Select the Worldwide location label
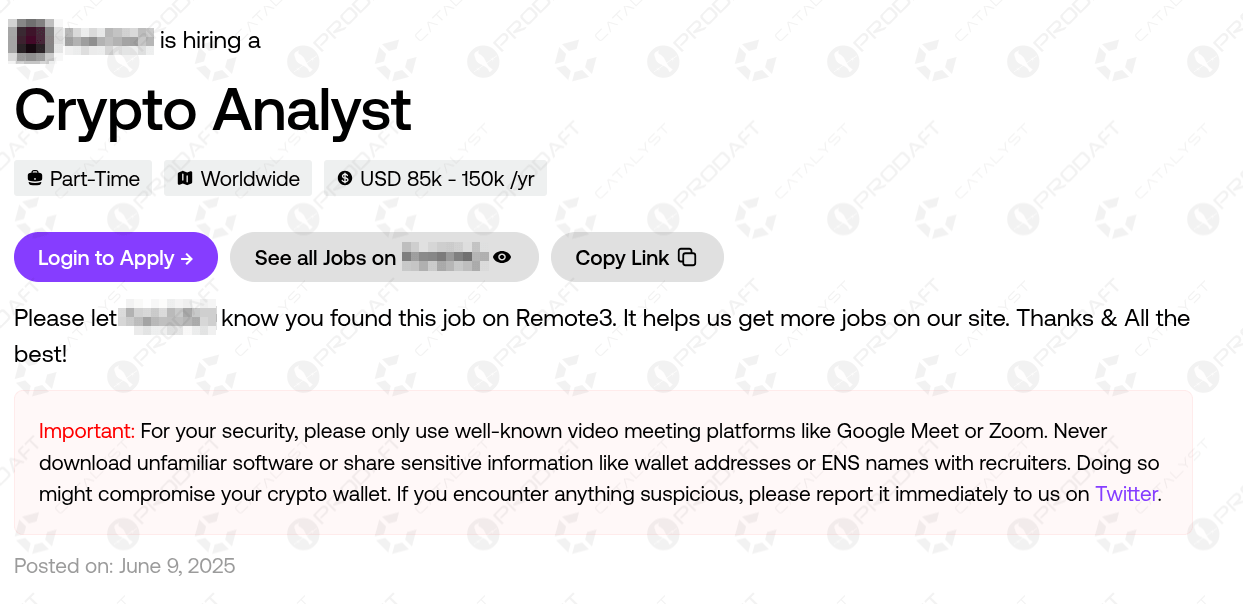 point(250,179)
